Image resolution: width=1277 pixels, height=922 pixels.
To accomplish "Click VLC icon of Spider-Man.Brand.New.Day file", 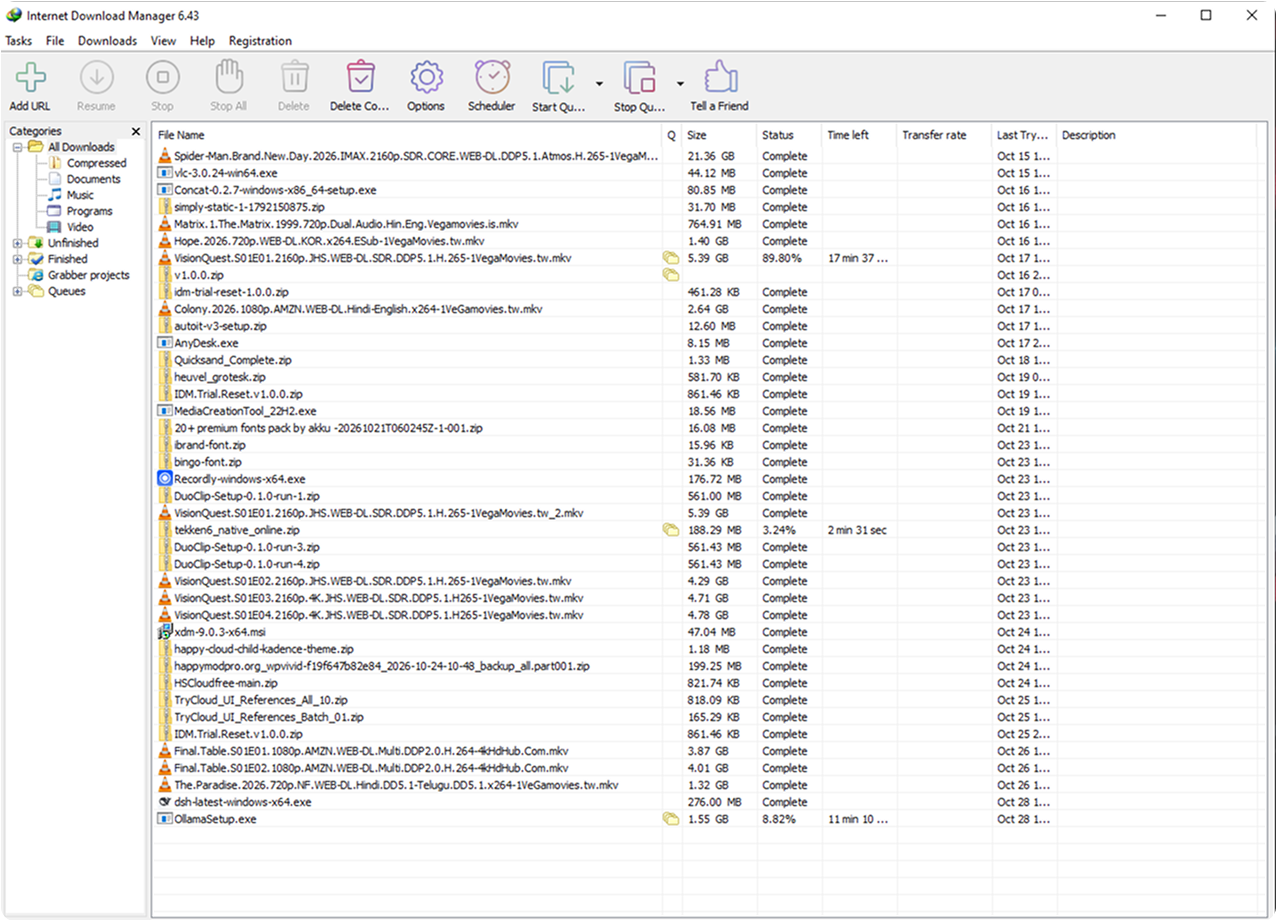I will pos(165,156).
